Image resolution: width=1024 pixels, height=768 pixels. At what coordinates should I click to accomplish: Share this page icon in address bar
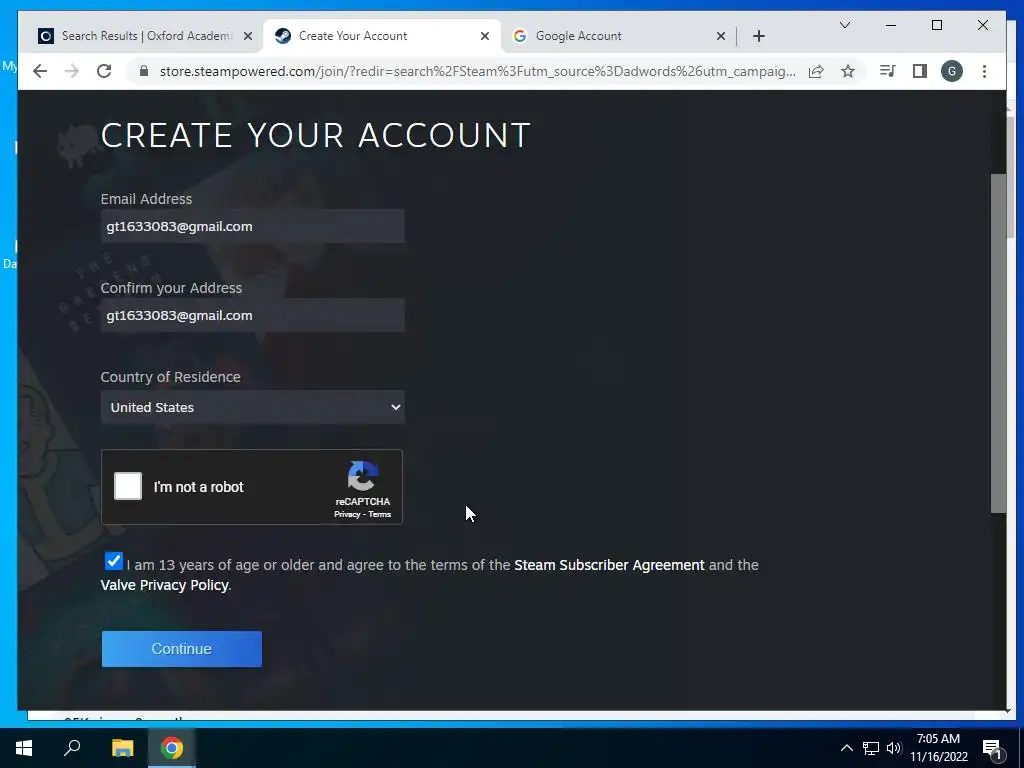(816, 71)
